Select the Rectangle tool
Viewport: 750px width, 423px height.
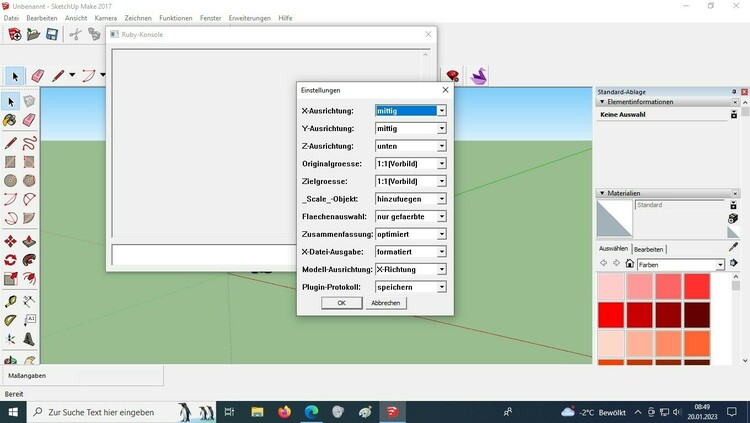[10, 162]
